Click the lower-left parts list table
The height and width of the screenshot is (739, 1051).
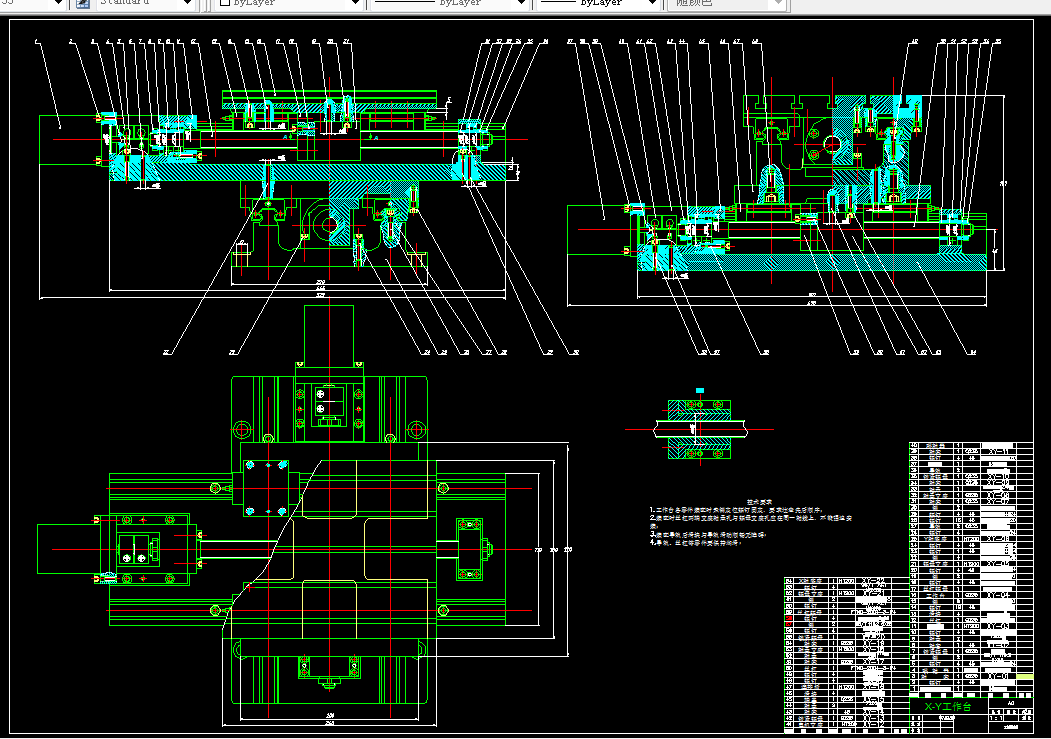click(847, 654)
